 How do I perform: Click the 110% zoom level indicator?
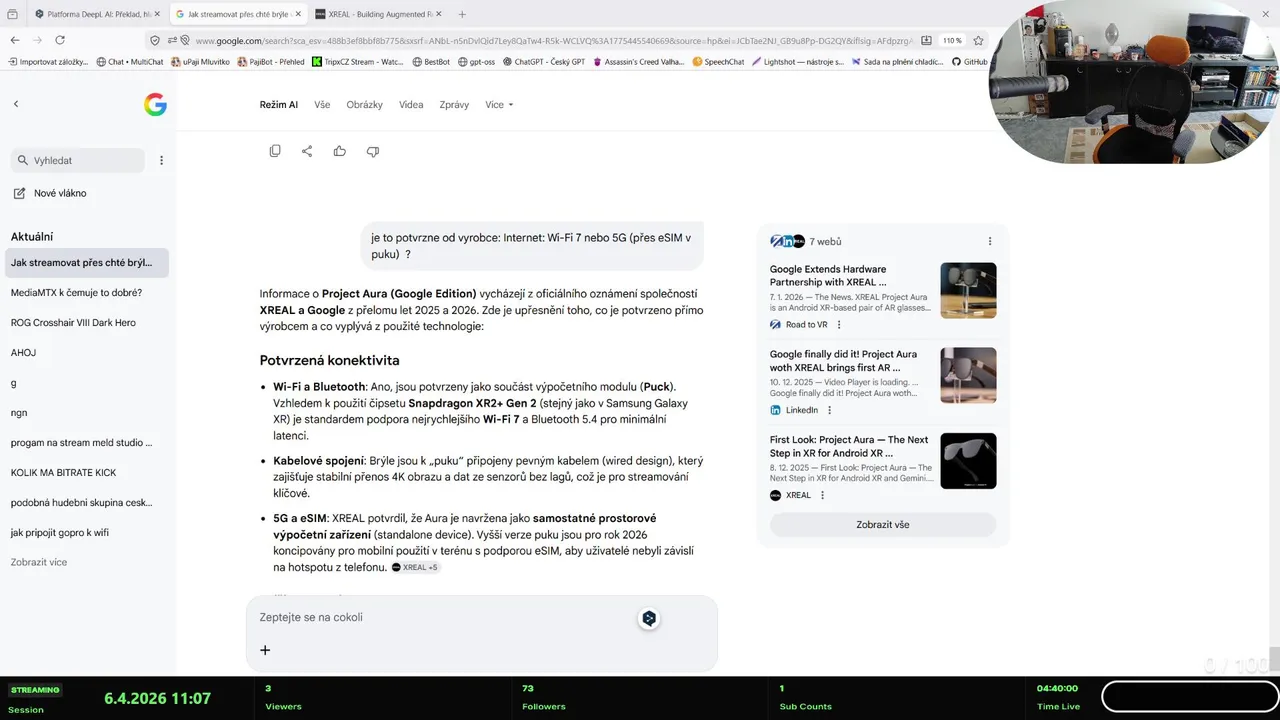[952, 41]
